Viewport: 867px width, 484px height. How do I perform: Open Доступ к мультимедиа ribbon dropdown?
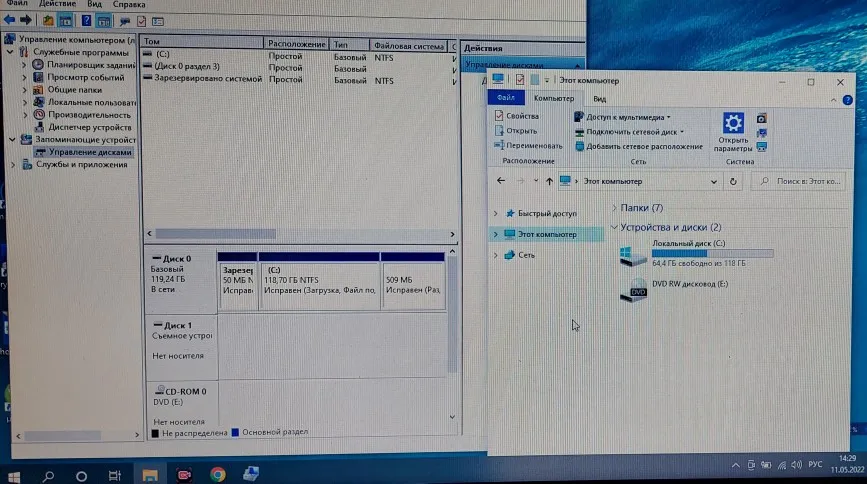pyautogui.click(x=622, y=117)
